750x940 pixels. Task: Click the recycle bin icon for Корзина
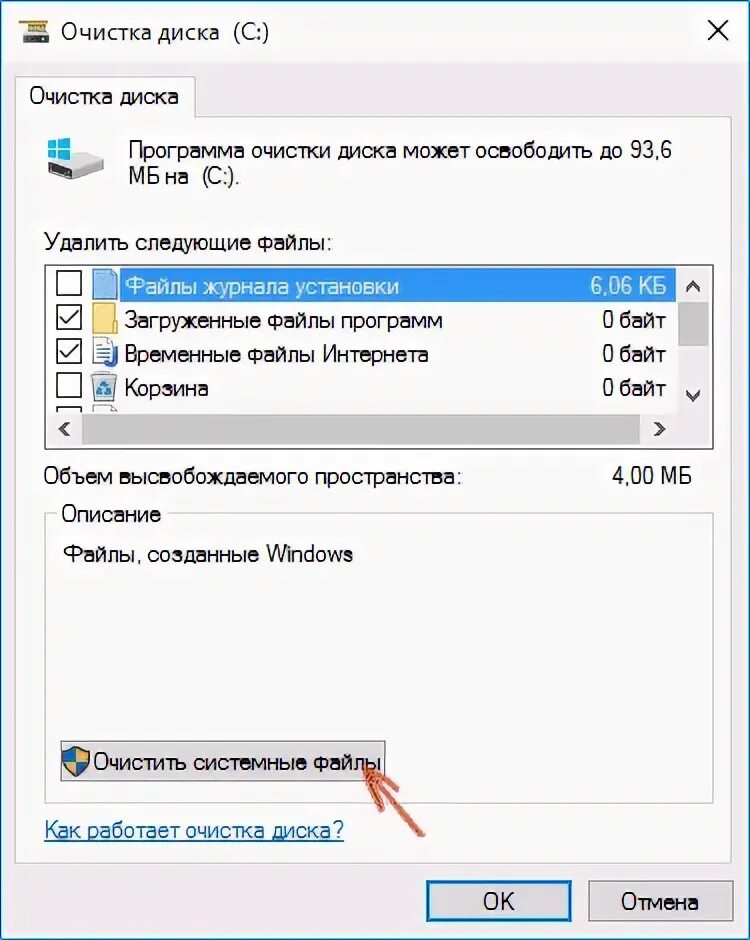[x=104, y=387]
